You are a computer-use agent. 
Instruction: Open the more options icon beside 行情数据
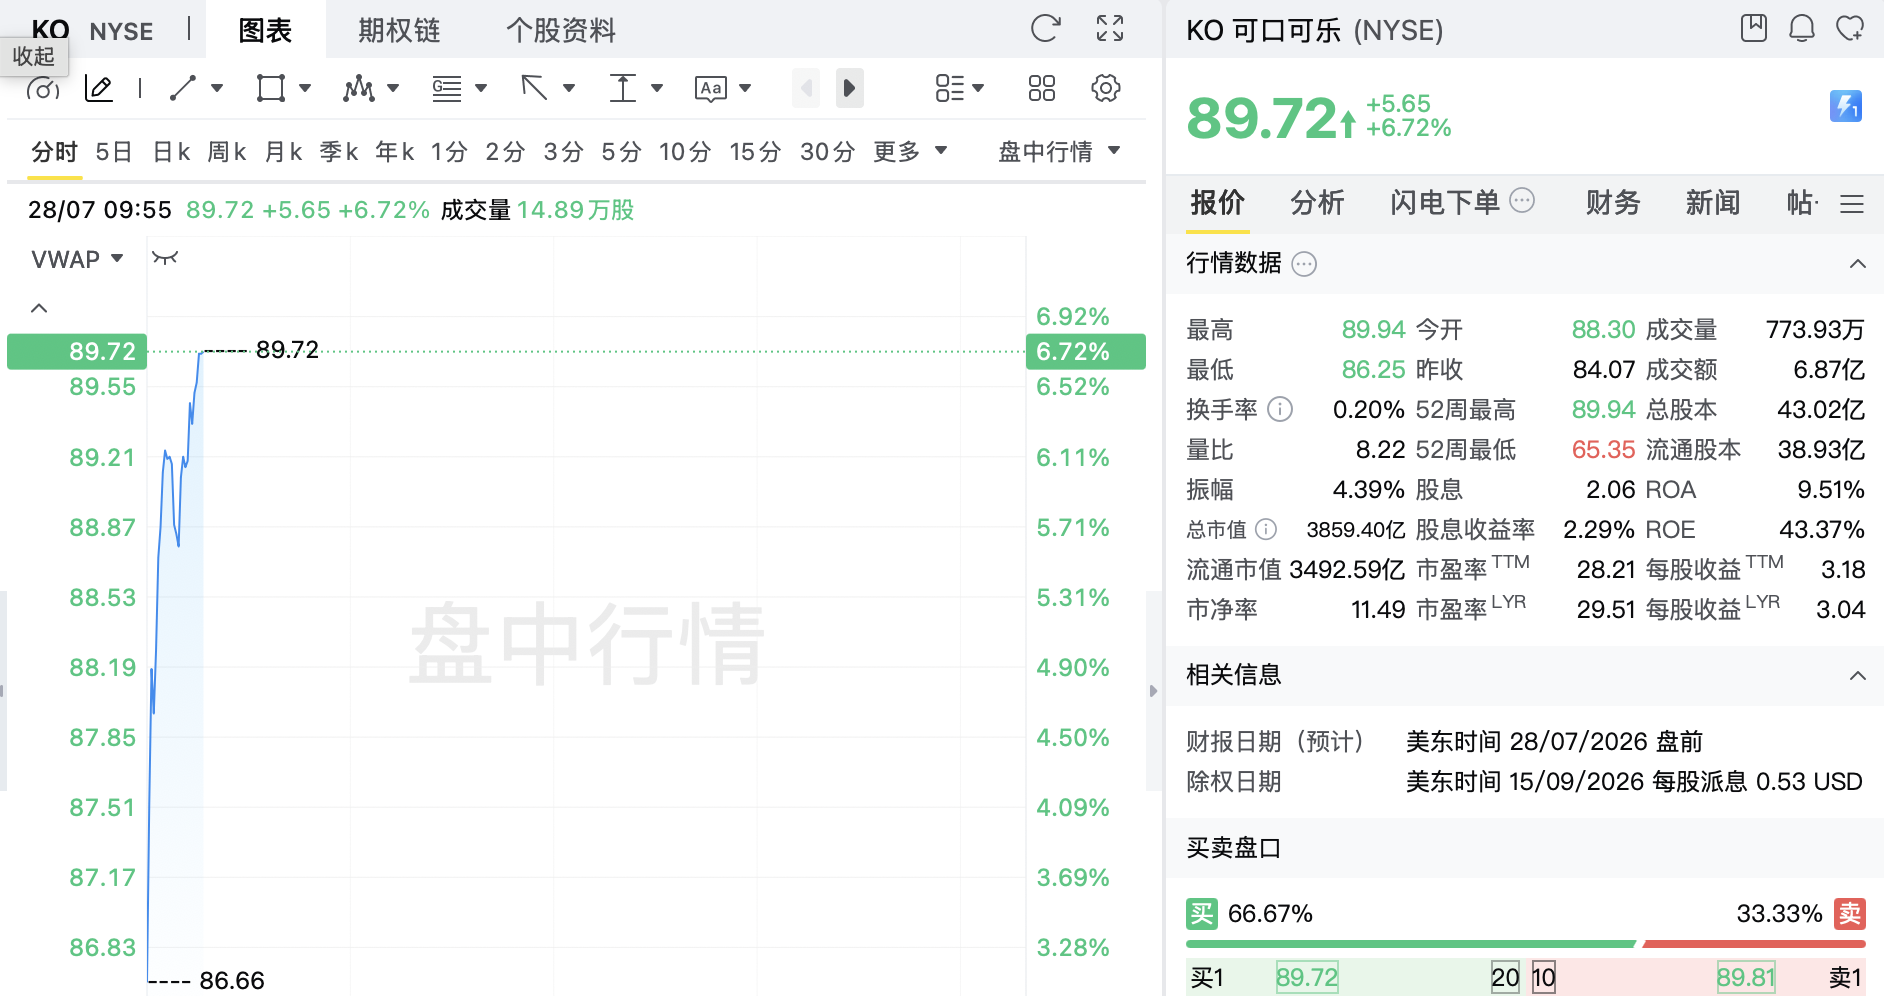click(x=1304, y=264)
